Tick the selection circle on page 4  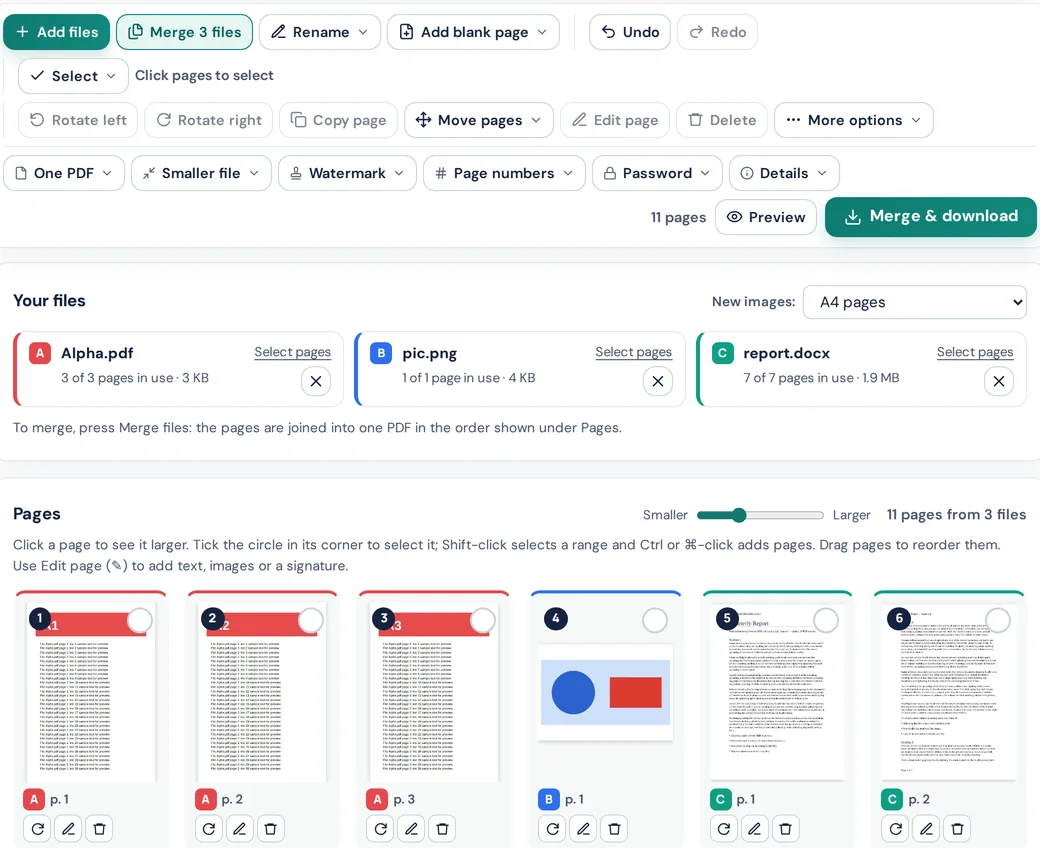pyautogui.click(x=655, y=621)
